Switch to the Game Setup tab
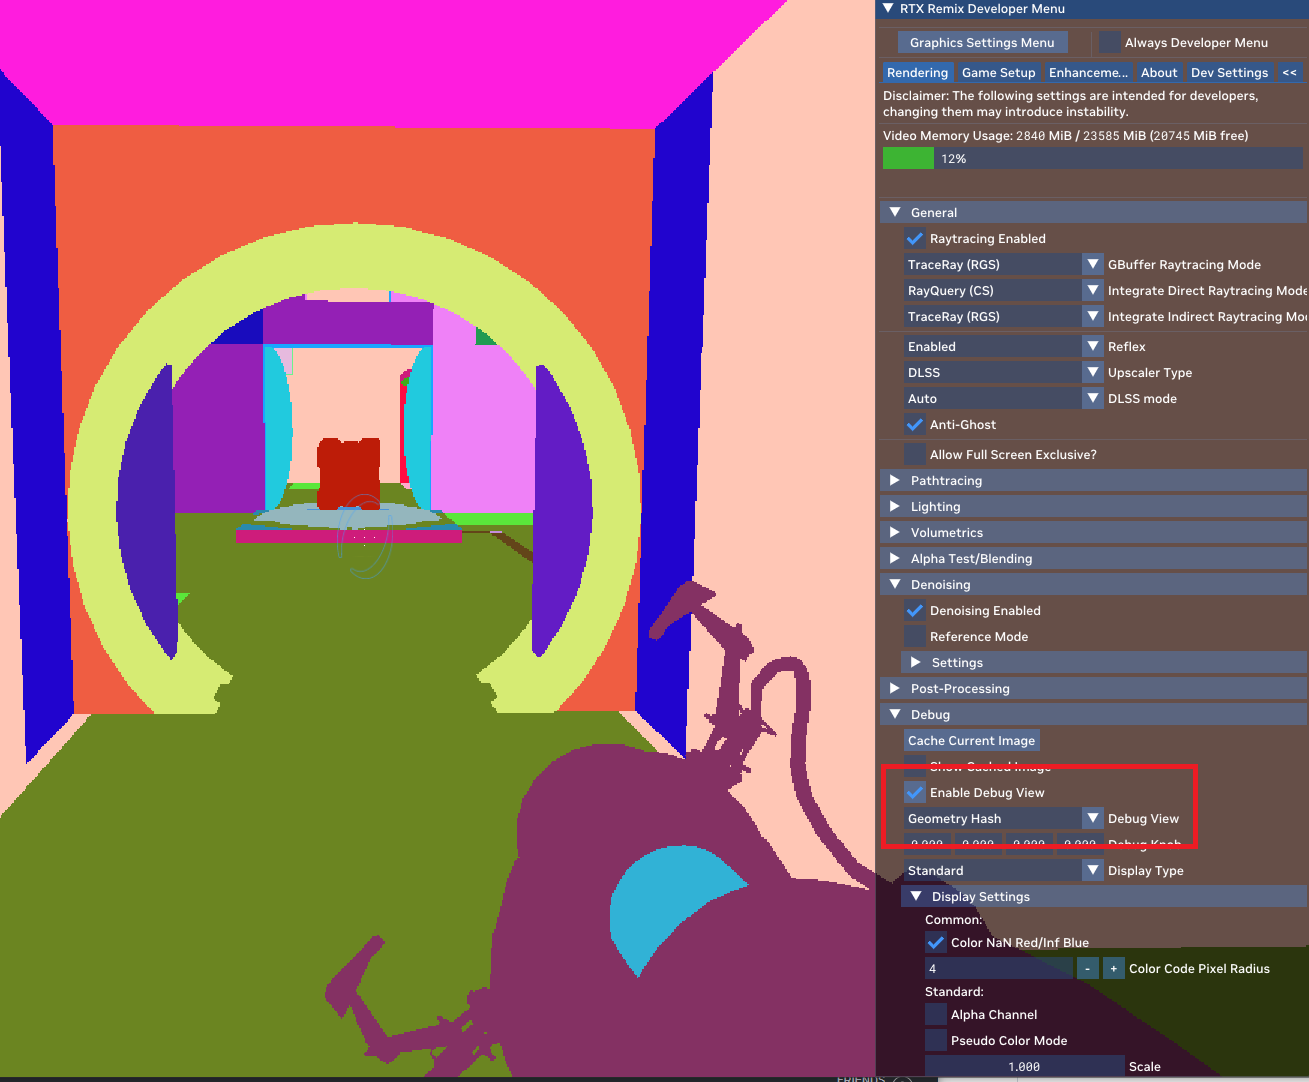 pyautogui.click(x=998, y=72)
